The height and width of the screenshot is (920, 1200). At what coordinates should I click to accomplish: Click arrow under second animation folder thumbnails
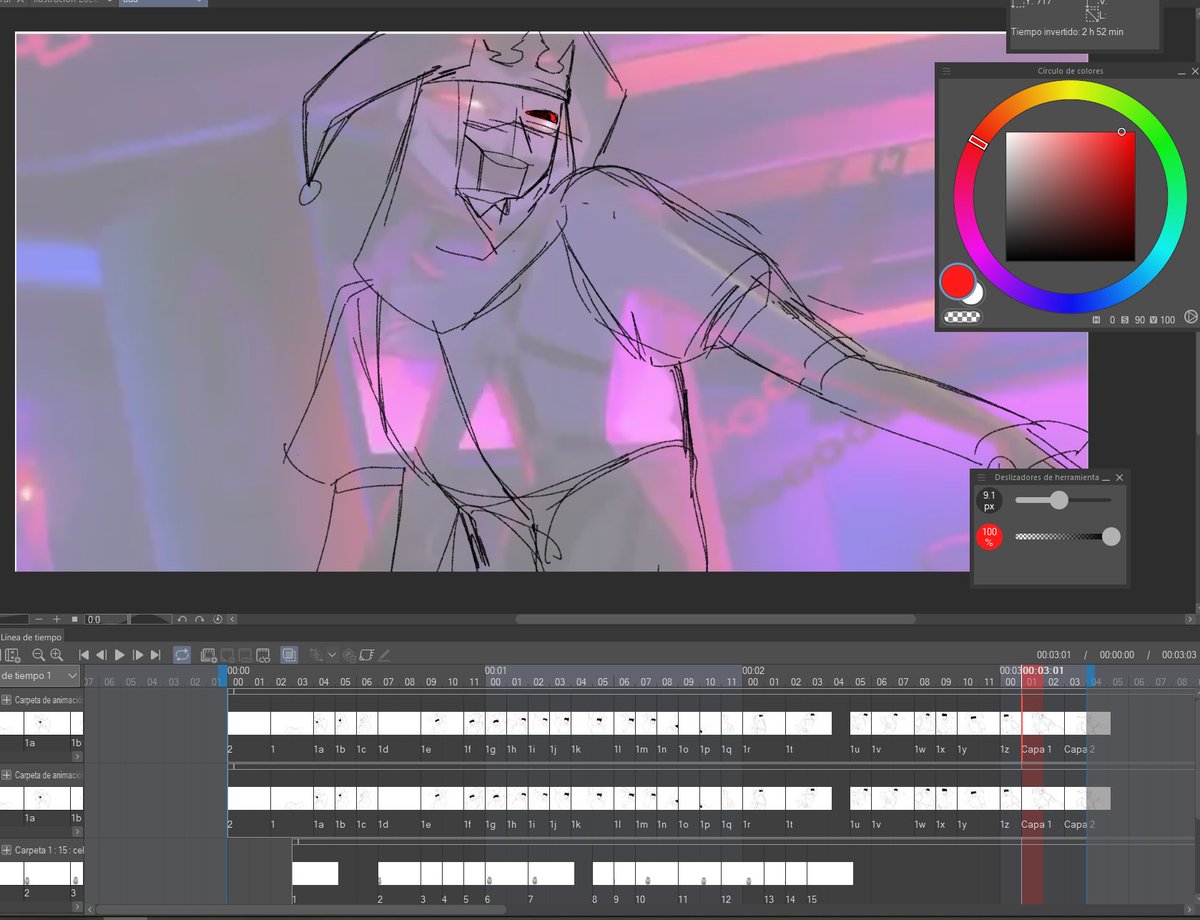(x=78, y=832)
